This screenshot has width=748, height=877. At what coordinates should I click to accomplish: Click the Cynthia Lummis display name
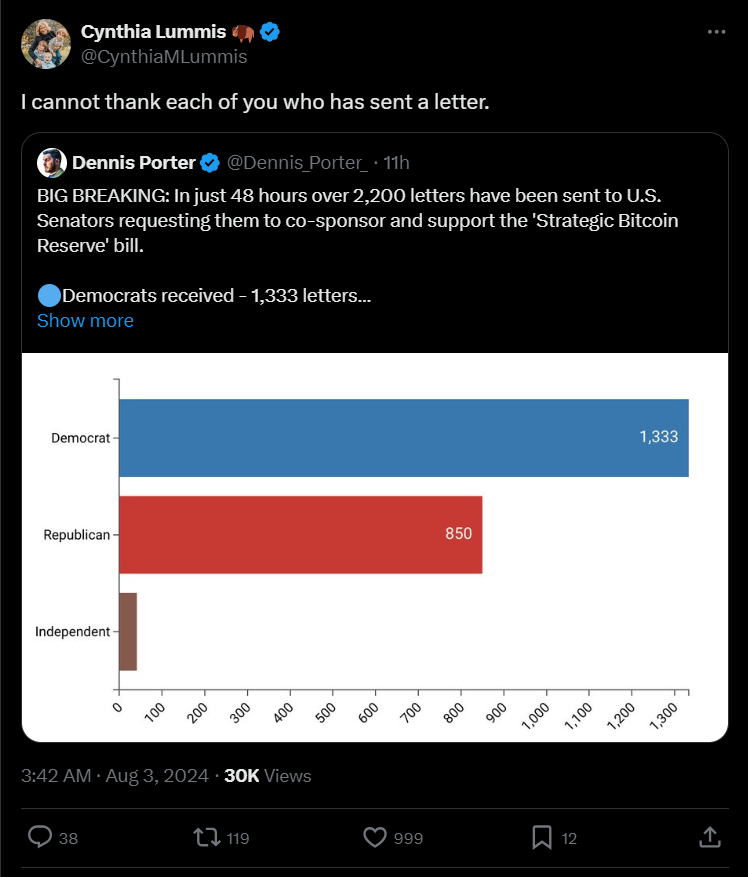153,32
